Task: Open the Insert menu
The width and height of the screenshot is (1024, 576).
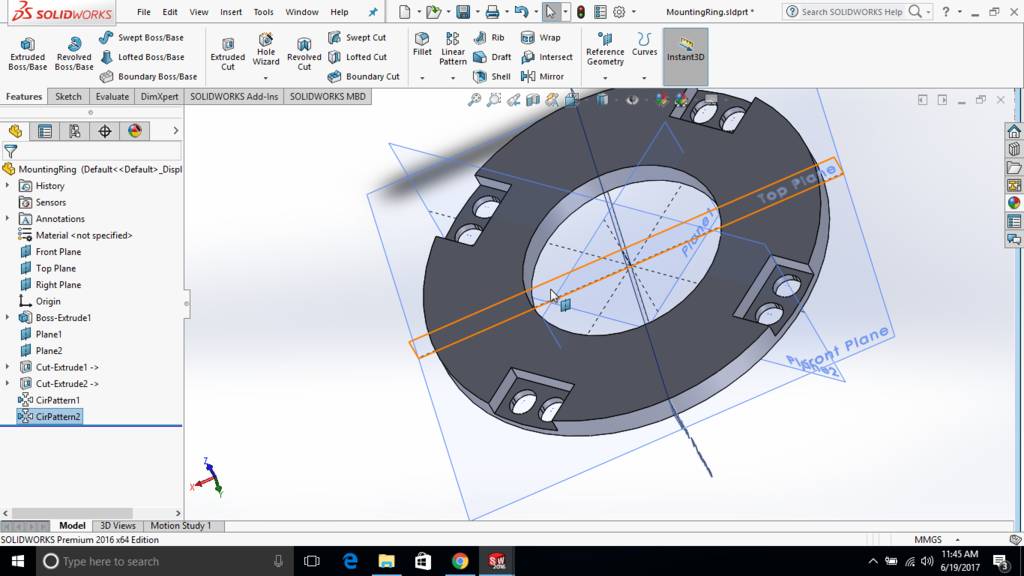Action: 231,12
